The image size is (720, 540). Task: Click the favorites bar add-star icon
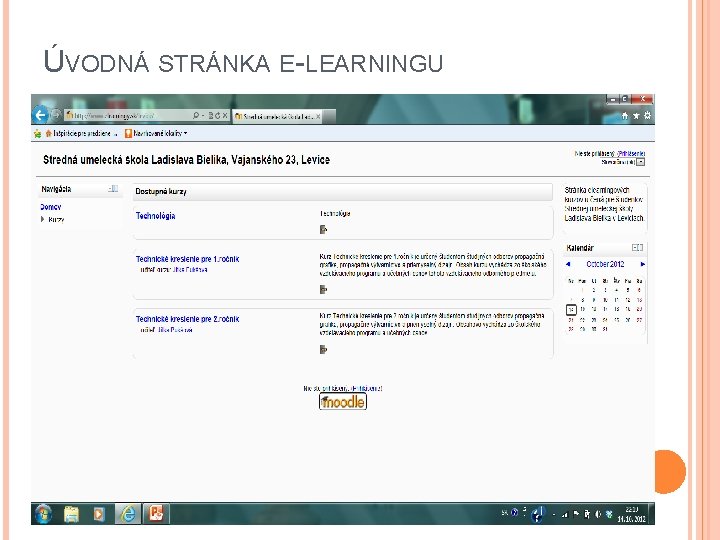[x=37, y=134]
